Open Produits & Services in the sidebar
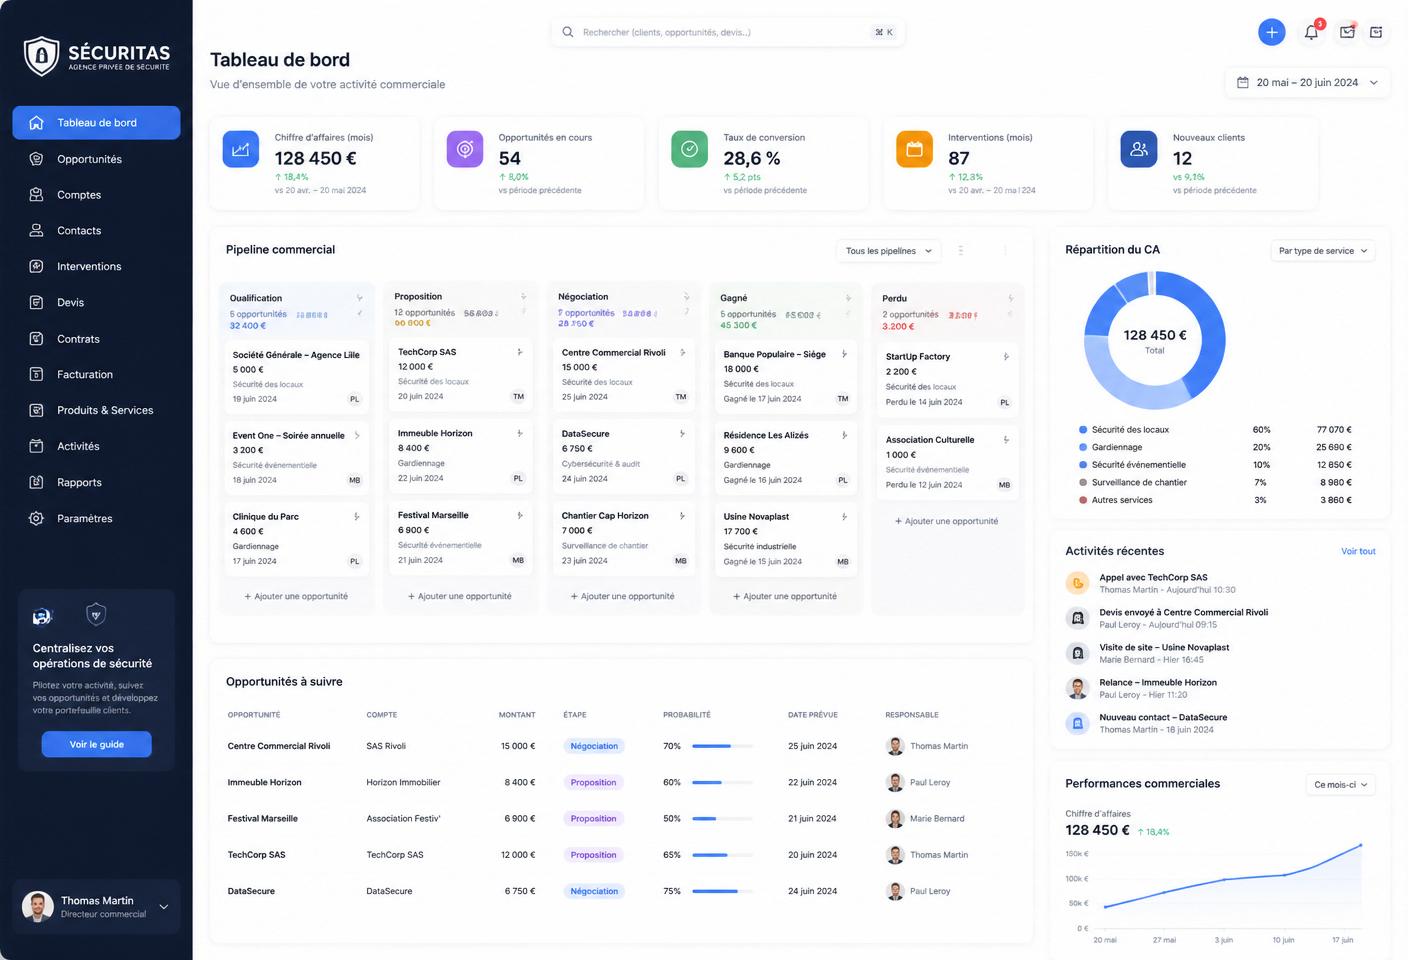The width and height of the screenshot is (1408, 960). pos(96,410)
